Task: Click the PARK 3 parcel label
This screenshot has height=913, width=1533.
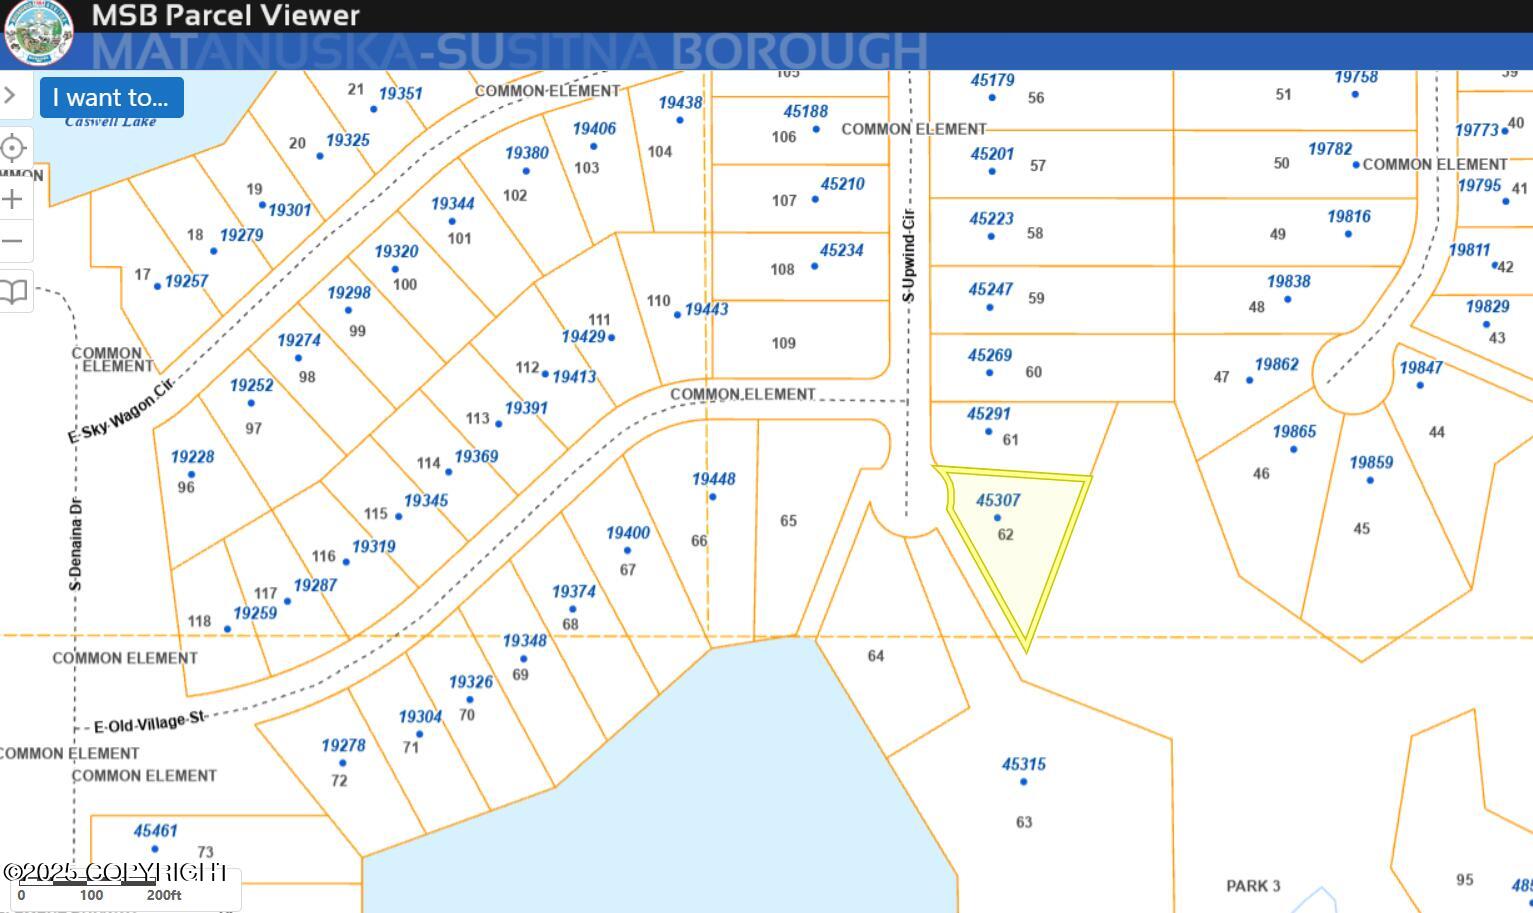Action: [1253, 886]
